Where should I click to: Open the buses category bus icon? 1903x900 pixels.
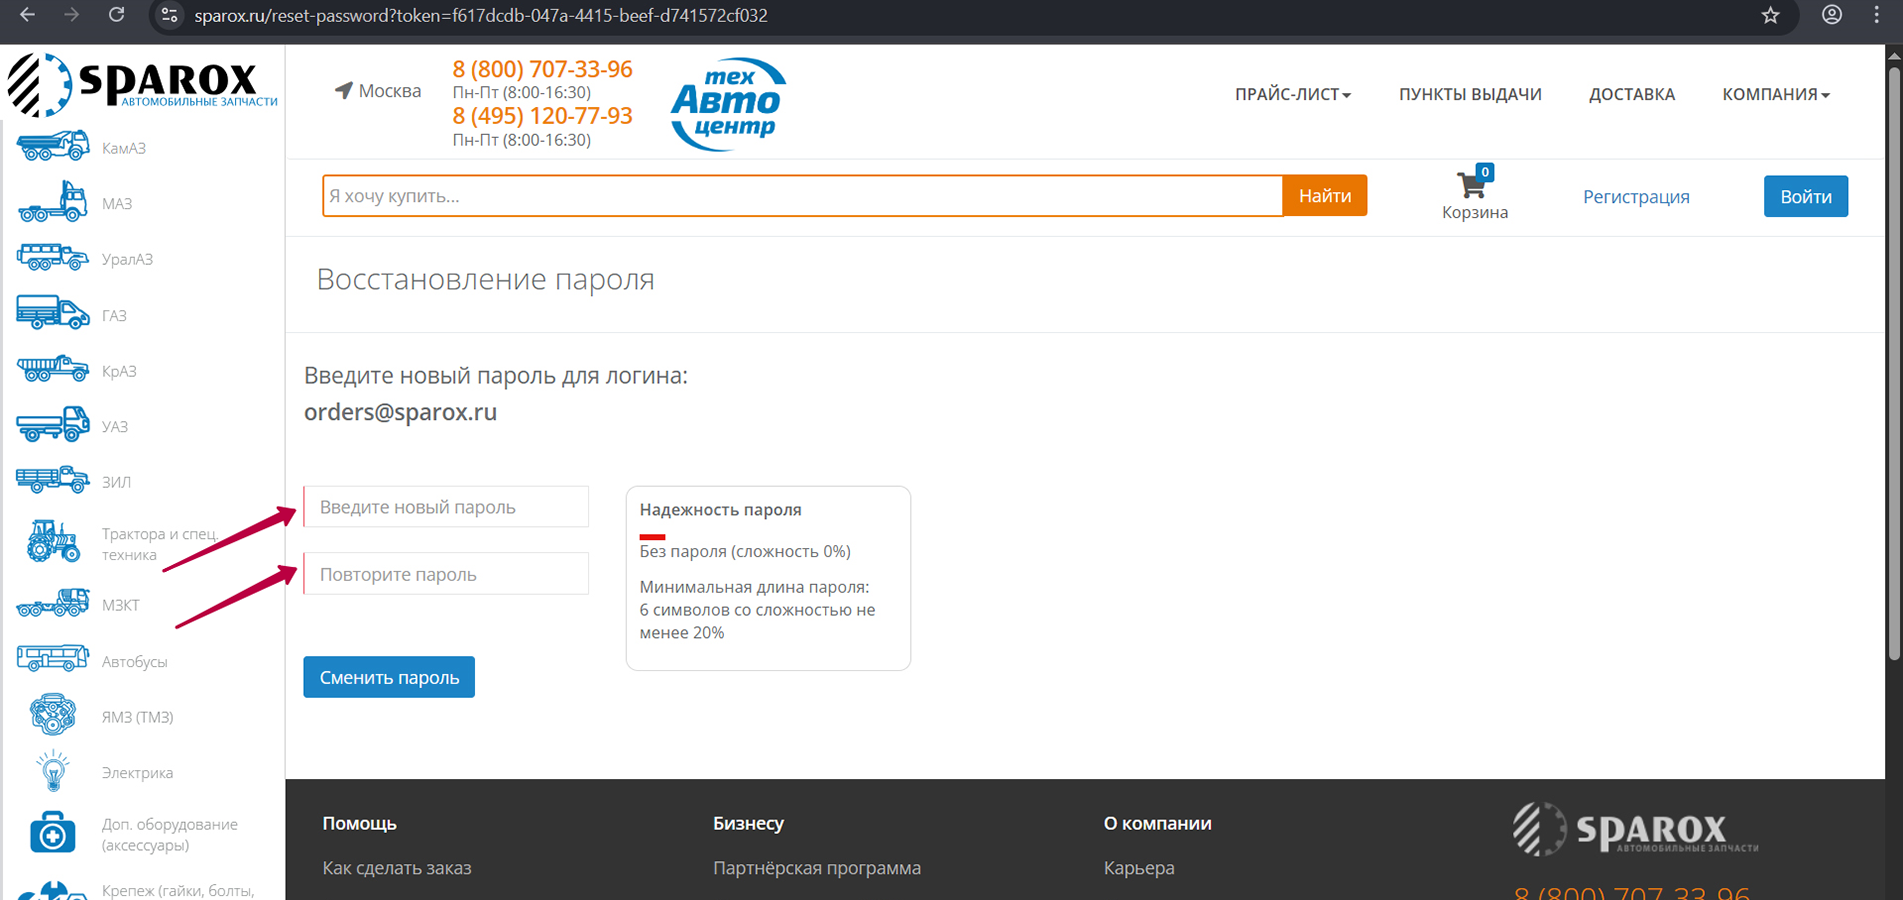click(52, 659)
